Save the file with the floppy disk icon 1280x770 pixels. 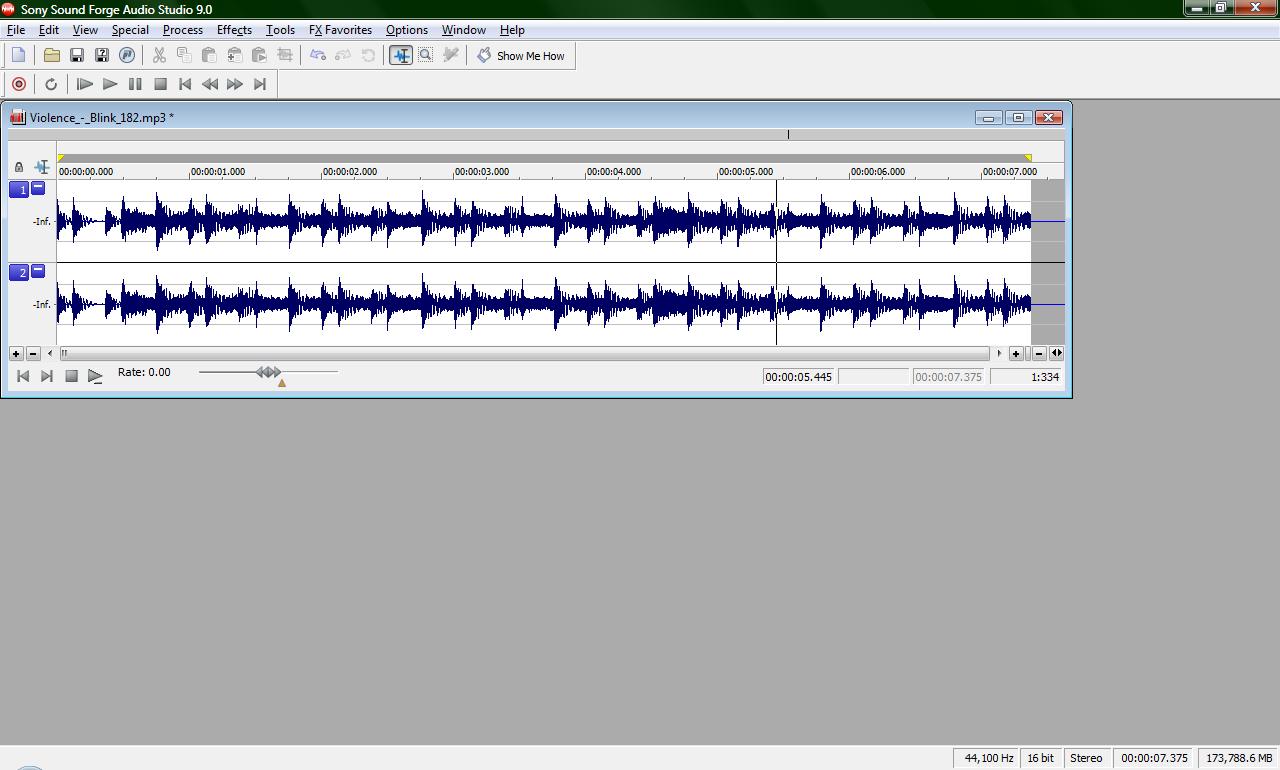(76, 55)
